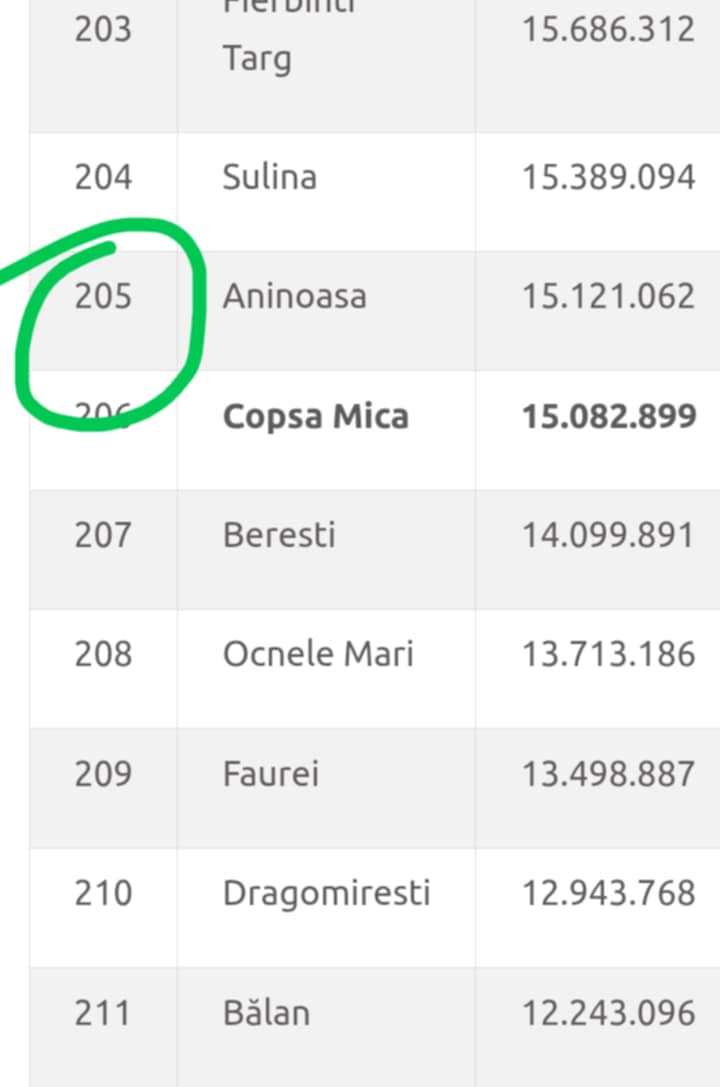
Task: Select the Dragomiresti town name
Action: (x=327, y=893)
